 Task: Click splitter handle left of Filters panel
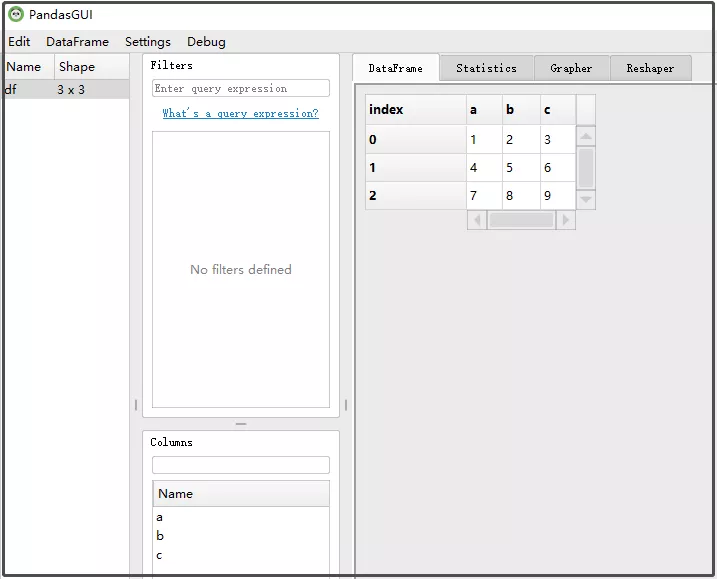tap(136, 405)
